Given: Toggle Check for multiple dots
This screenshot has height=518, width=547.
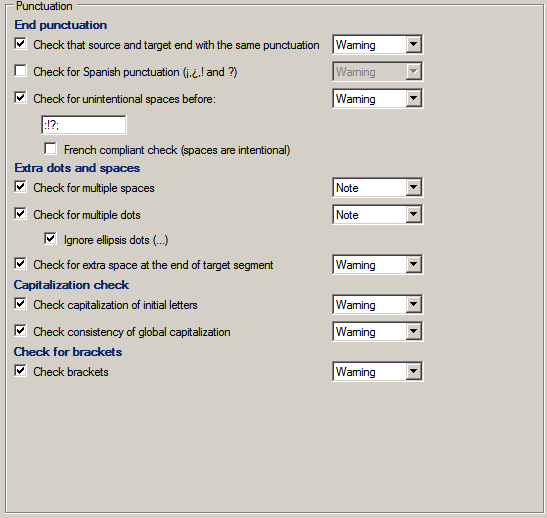Looking at the screenshot, I should click(20, 213).
